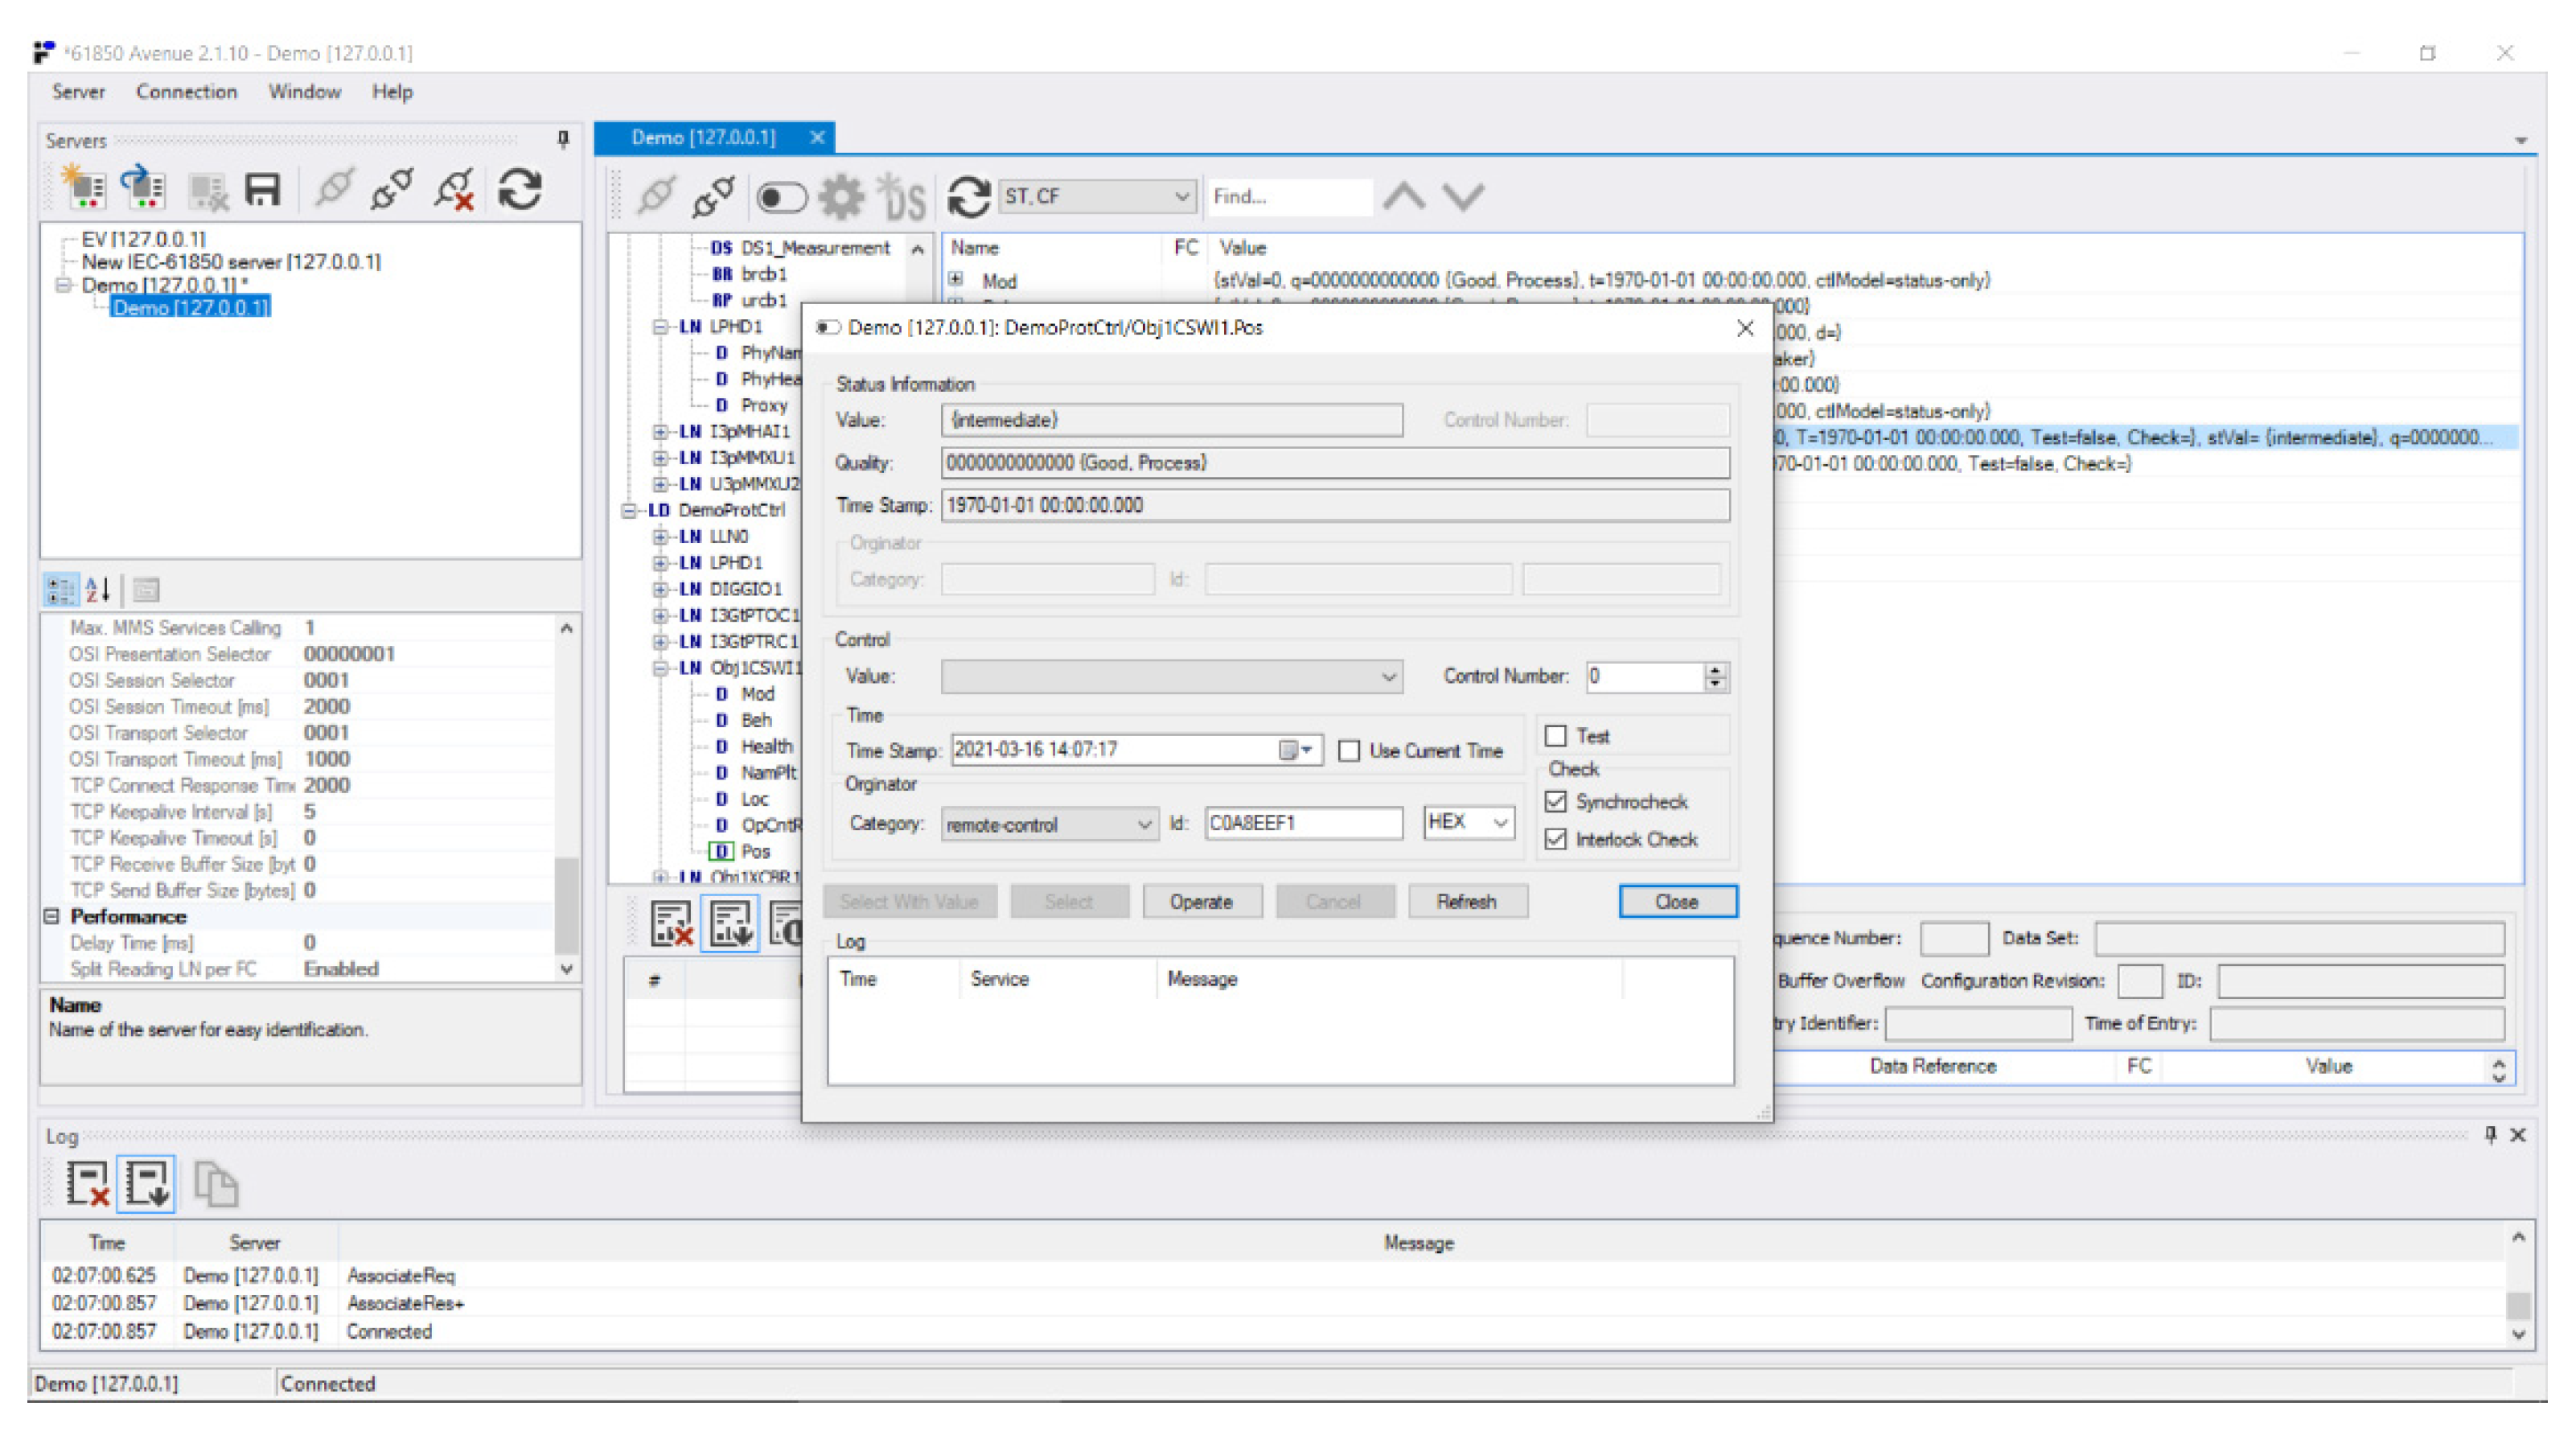Image resolution: width=2576 pixels, height=1431 pixels.
Task: Open the tab list dropdown arrow at top right
Action: (x=2520, y=140)
